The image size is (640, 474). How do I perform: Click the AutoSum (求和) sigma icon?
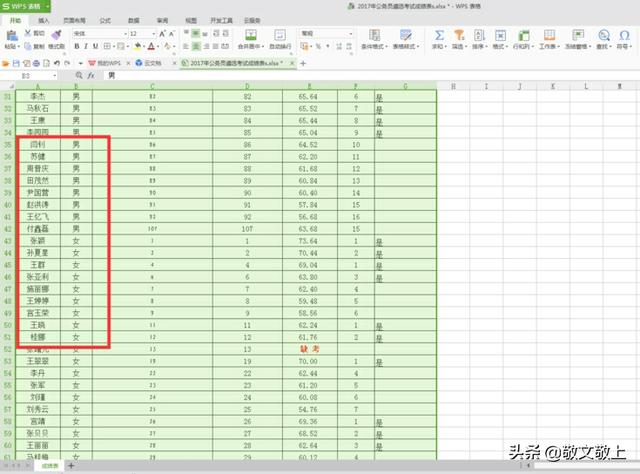(439, 36)
